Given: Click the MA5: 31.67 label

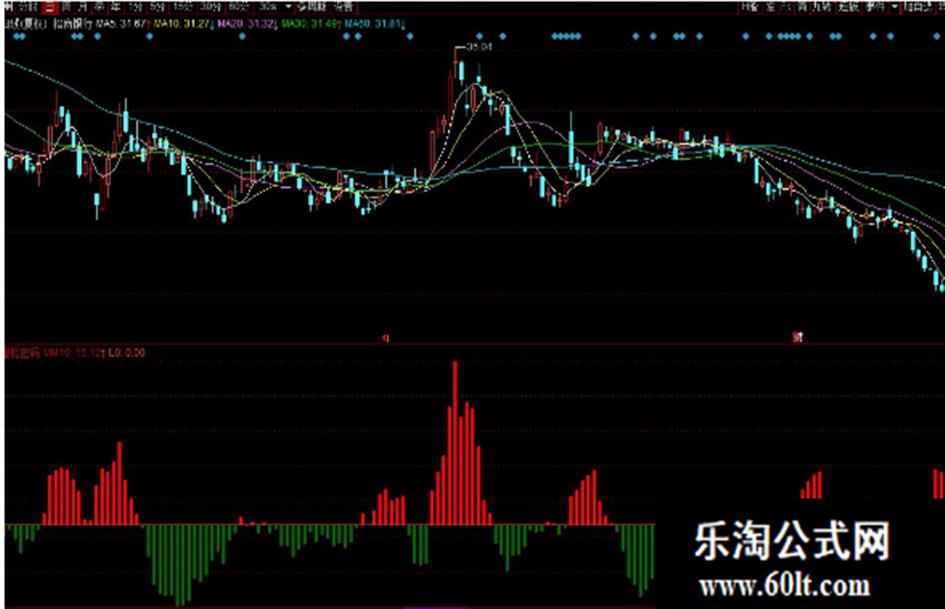Looking at the screenshot, I should pos(121,24).
